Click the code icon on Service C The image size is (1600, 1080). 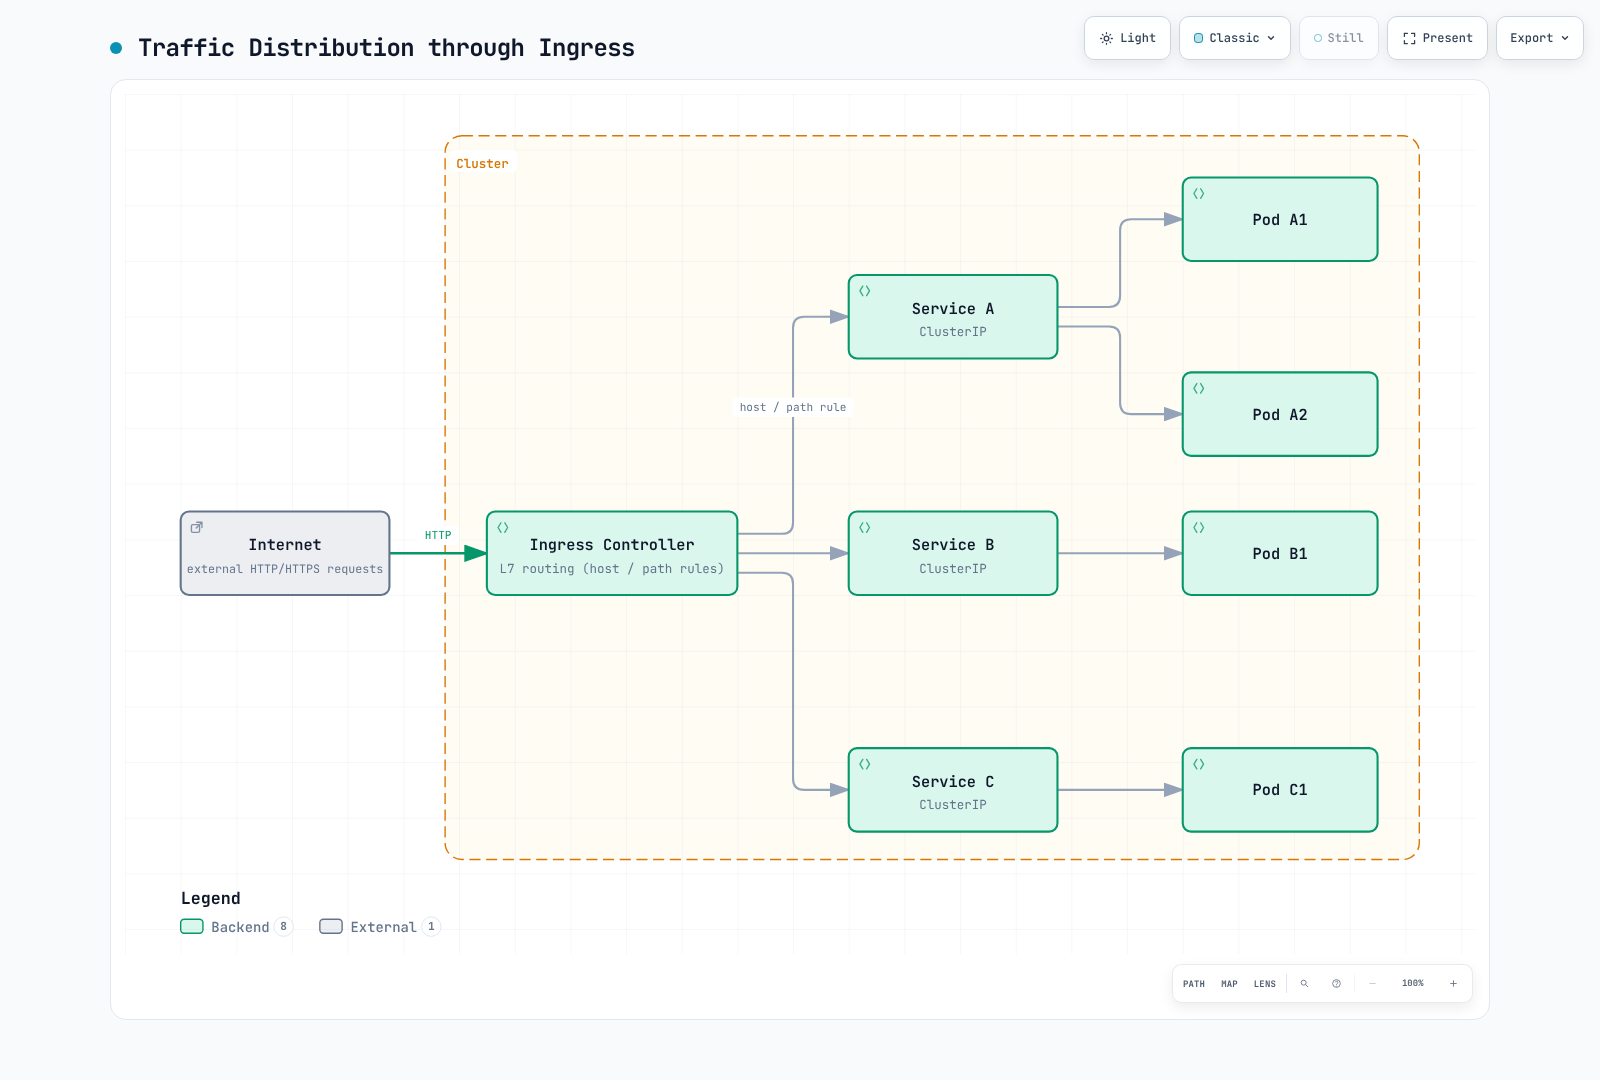click(x=865, y=764)
